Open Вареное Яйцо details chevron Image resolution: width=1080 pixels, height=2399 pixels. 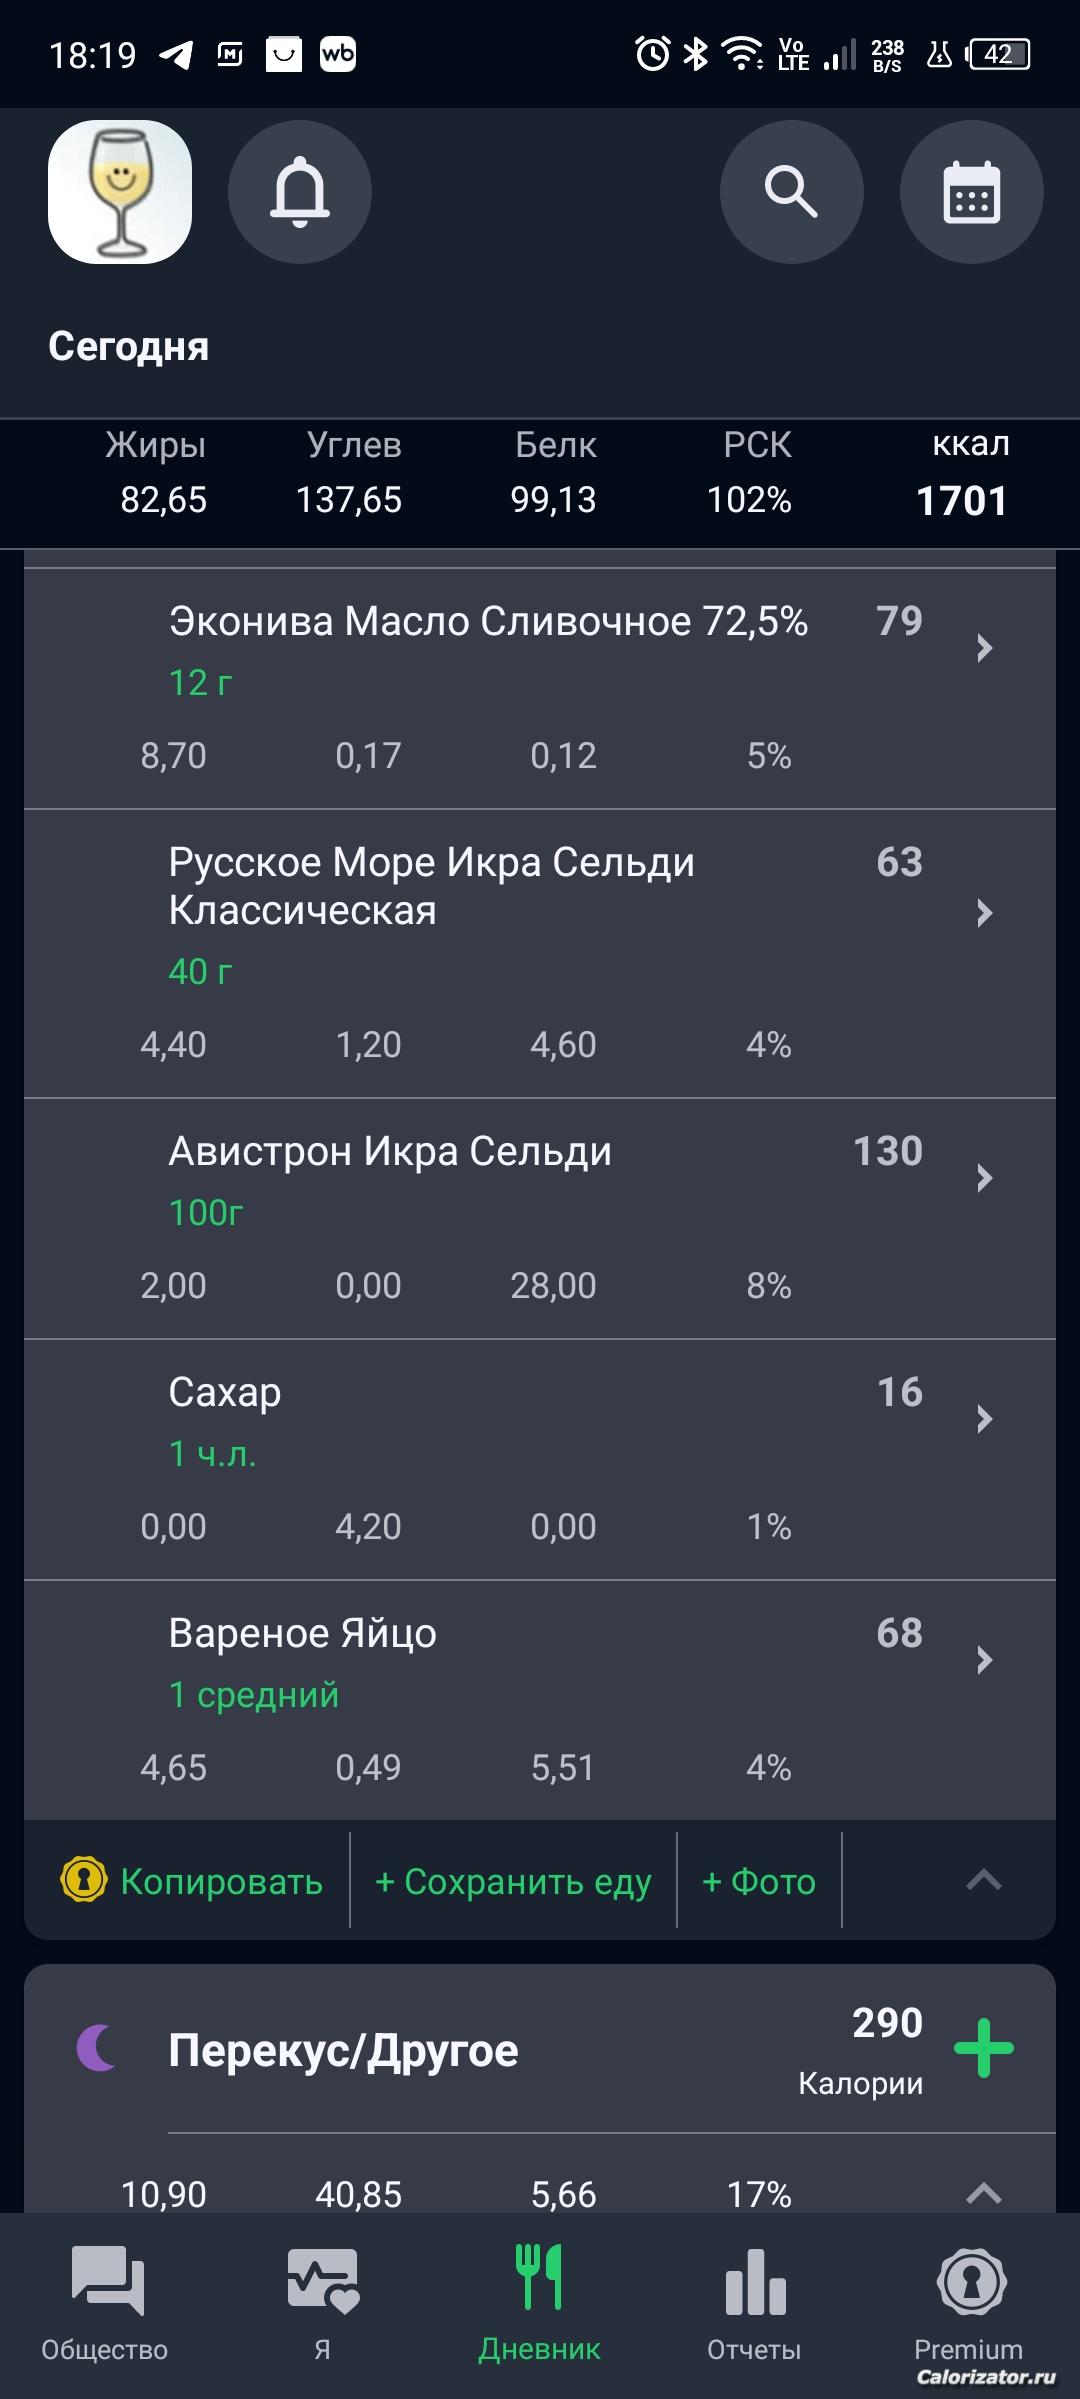(984, 1660)
